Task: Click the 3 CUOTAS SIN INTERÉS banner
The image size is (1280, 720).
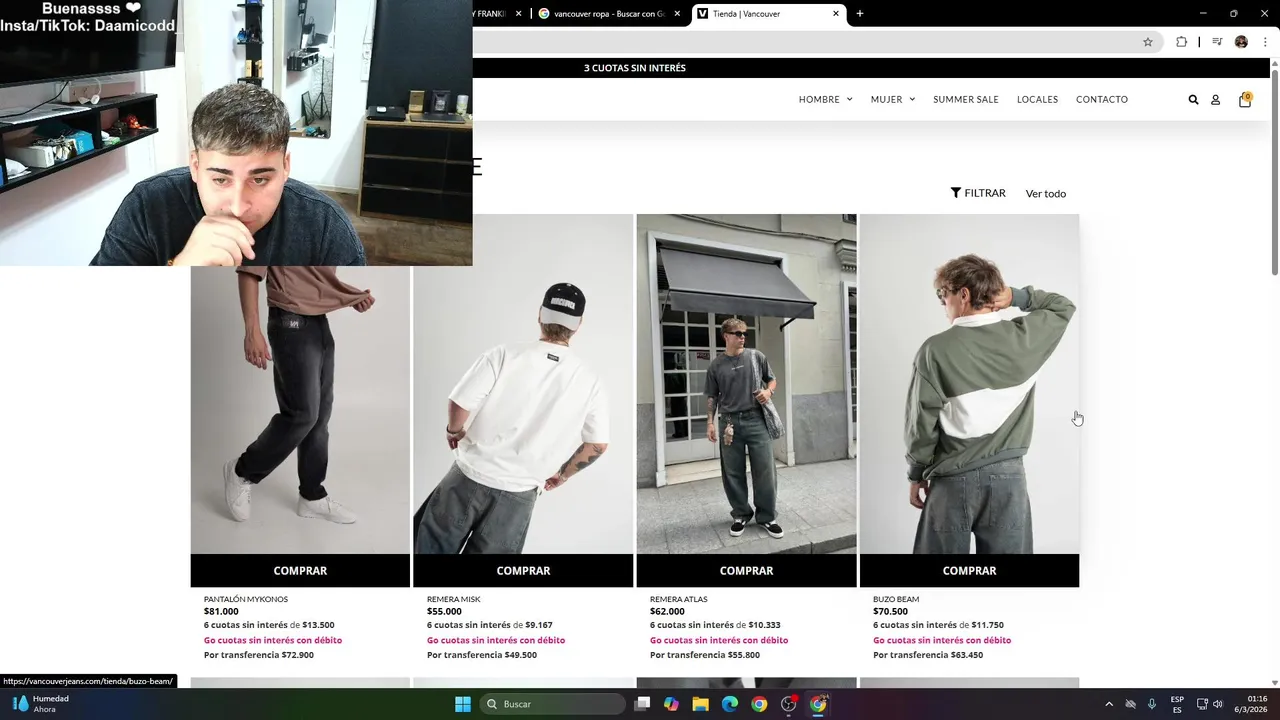Action: [x=635, y=68]
